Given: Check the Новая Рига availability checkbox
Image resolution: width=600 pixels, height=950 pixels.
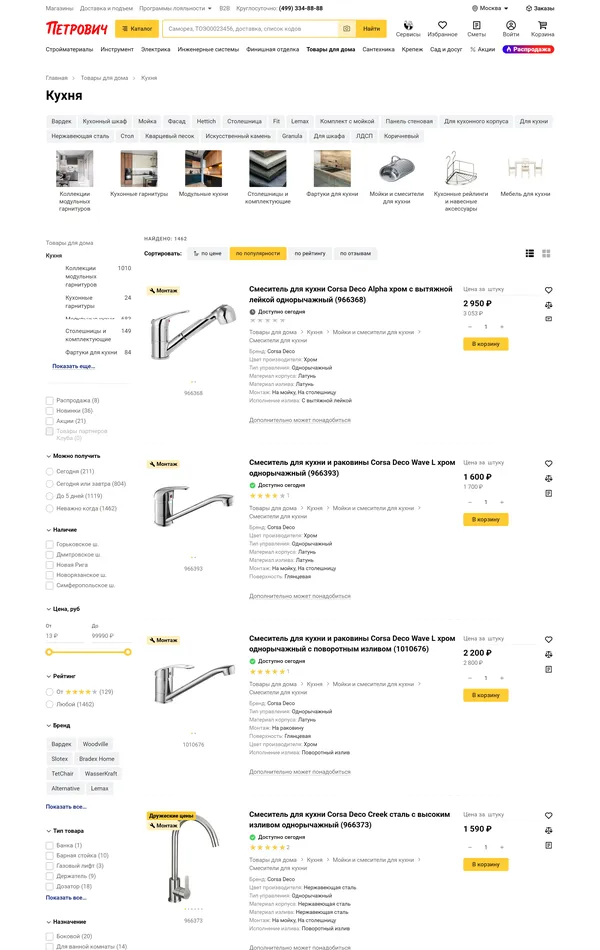Looking at the screenshot, I should coord(50,565).
